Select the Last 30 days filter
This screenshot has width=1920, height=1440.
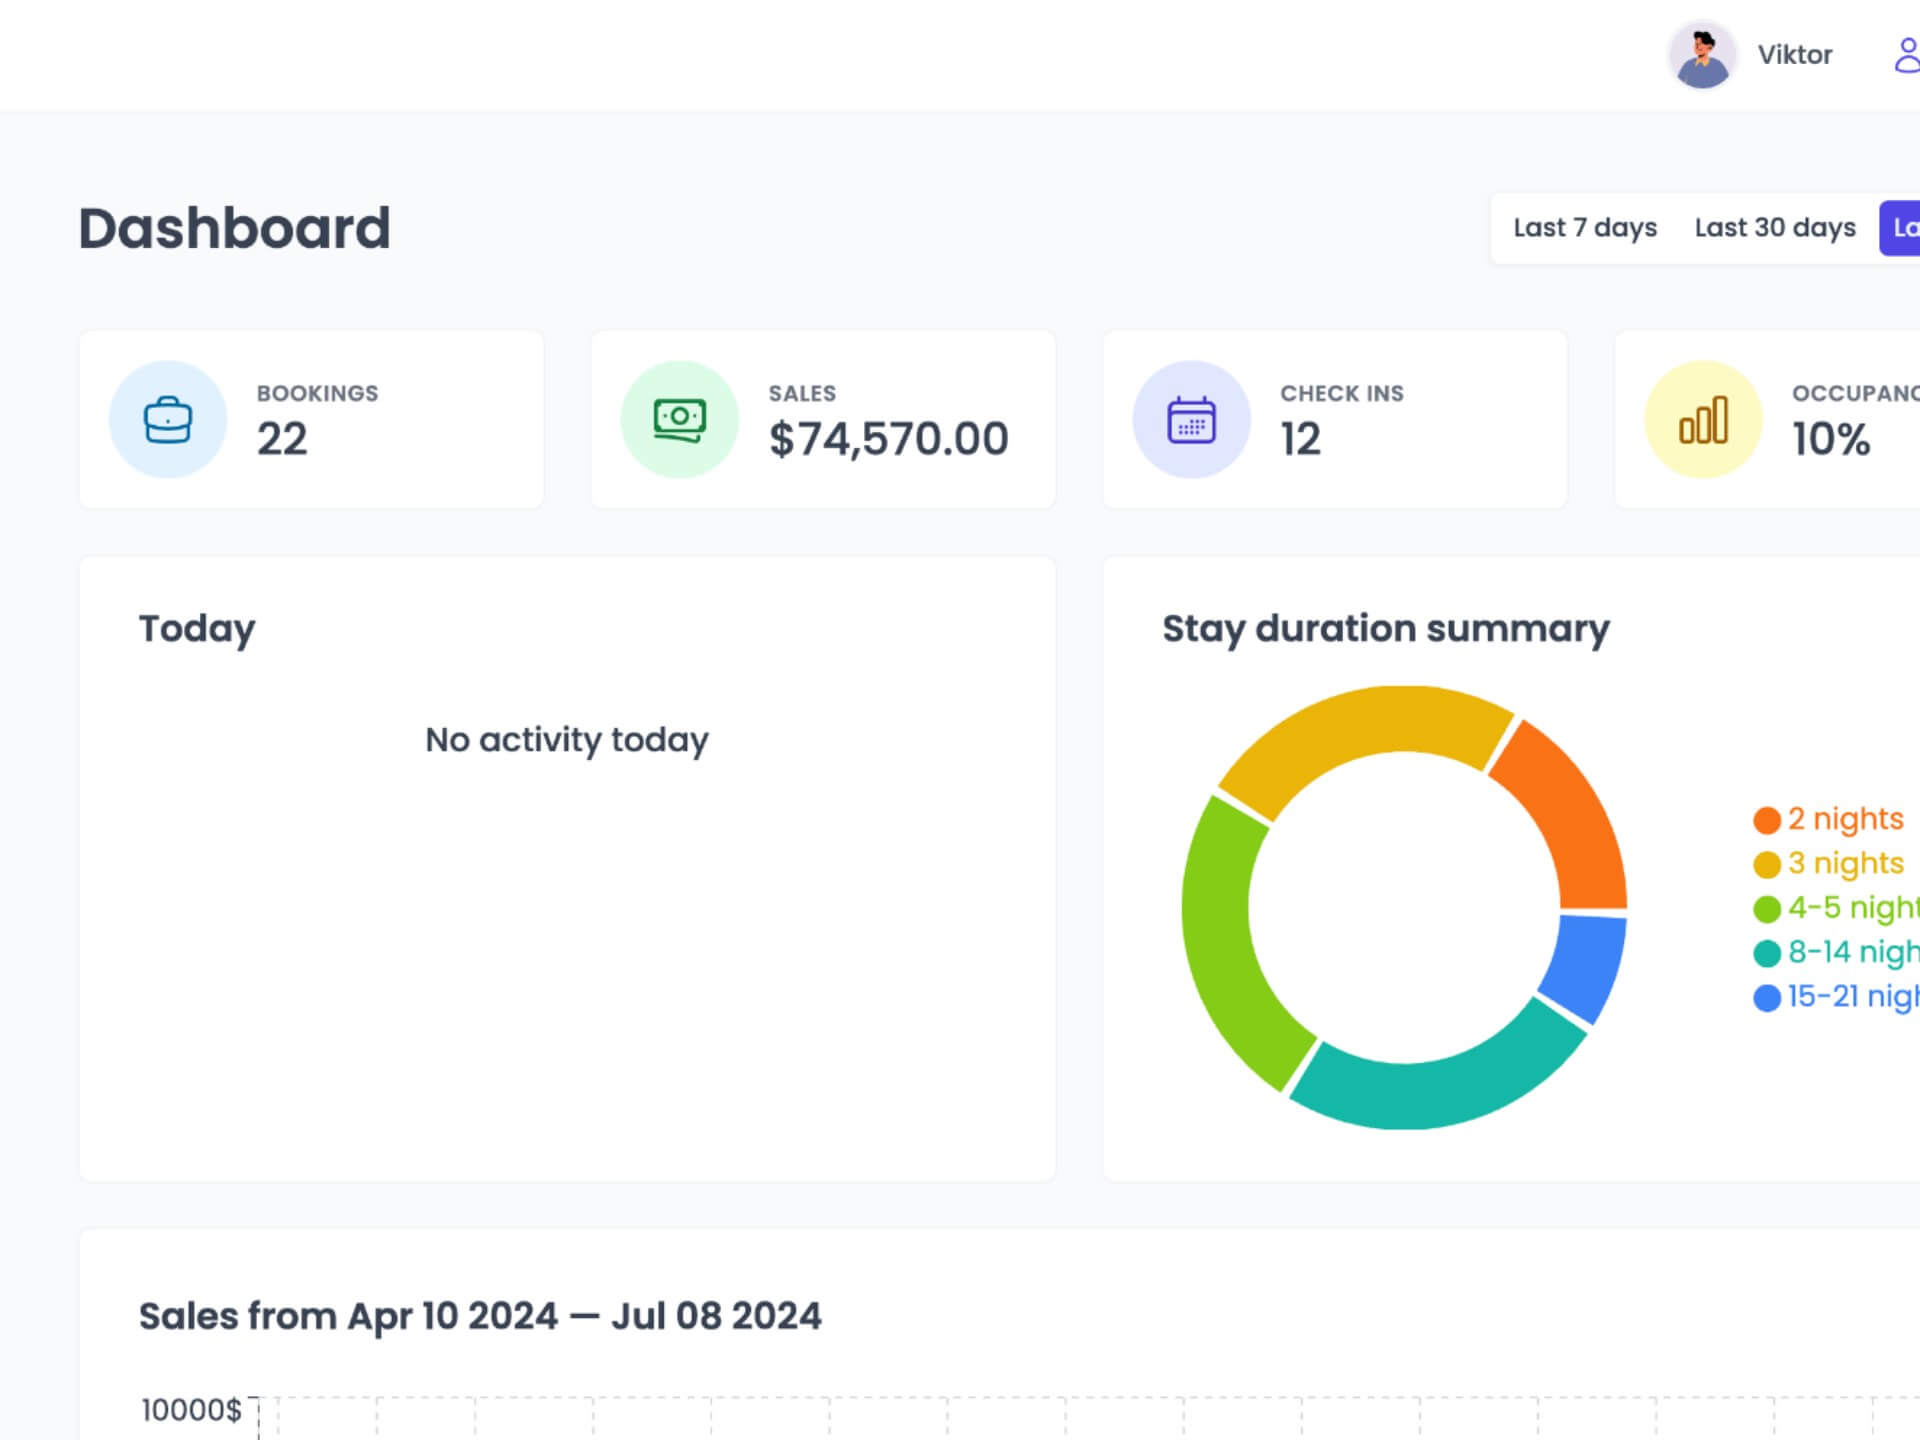tap(1775, 228)
